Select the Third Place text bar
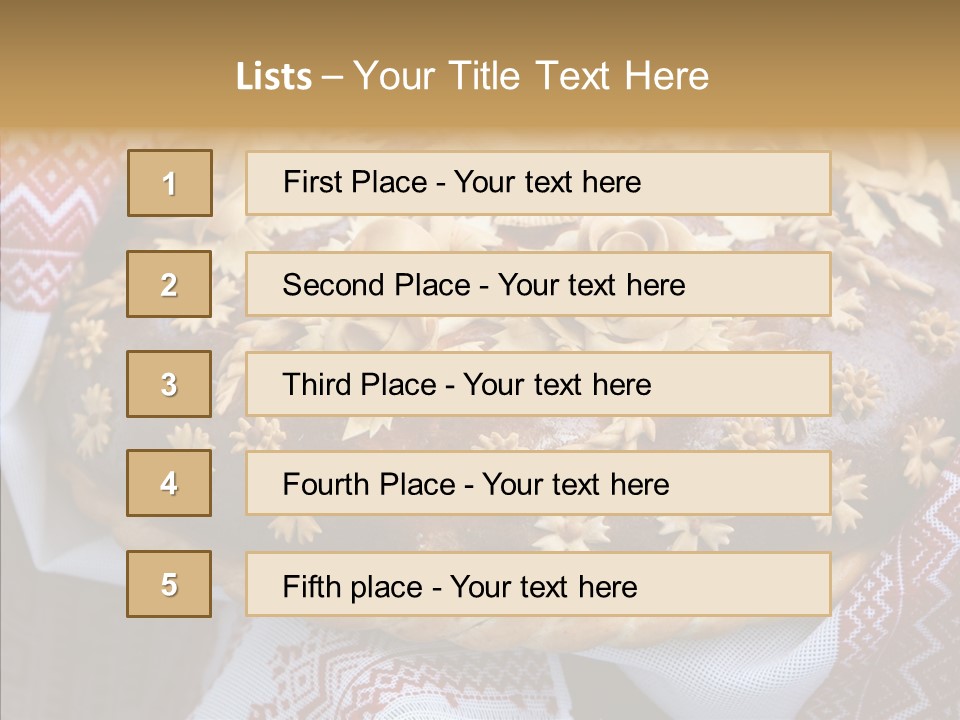The height and width of the screenshot is (720, 960). tap(538, 384)
